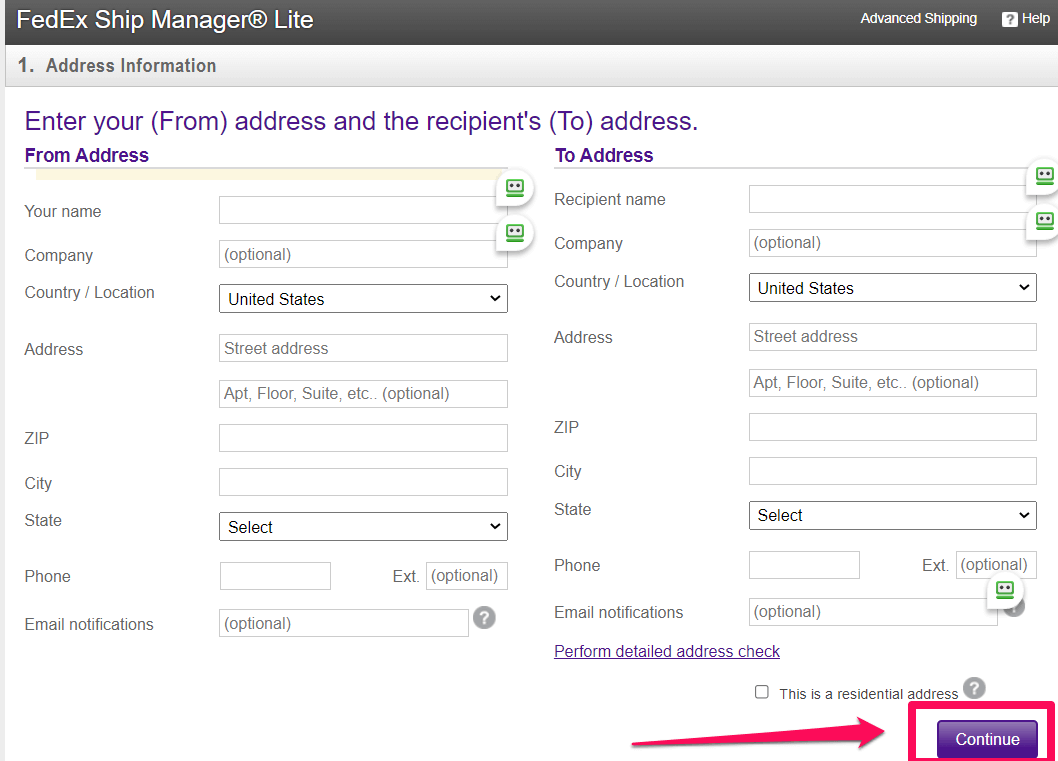Open help tooltip for From Email notifications
Screen dimensions: 1058x761
coord(484,617)
